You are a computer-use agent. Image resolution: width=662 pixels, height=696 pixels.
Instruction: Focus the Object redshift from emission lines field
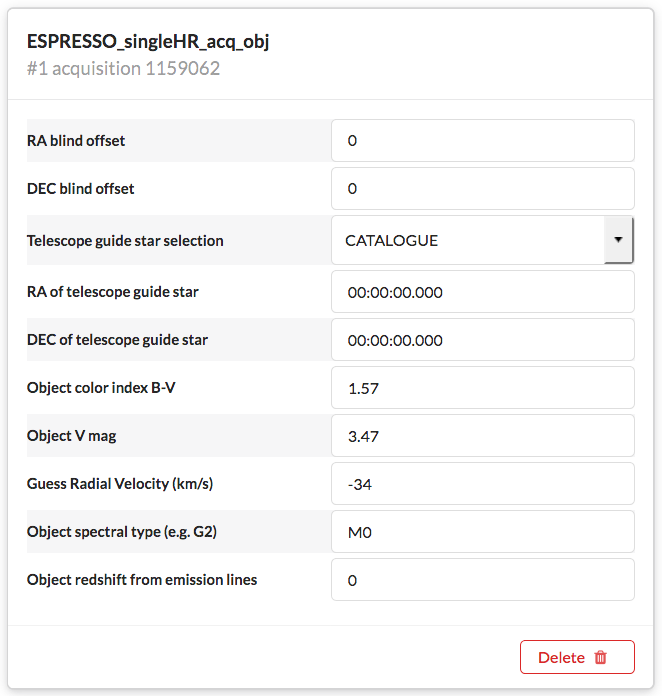click(x=482, y=580)
